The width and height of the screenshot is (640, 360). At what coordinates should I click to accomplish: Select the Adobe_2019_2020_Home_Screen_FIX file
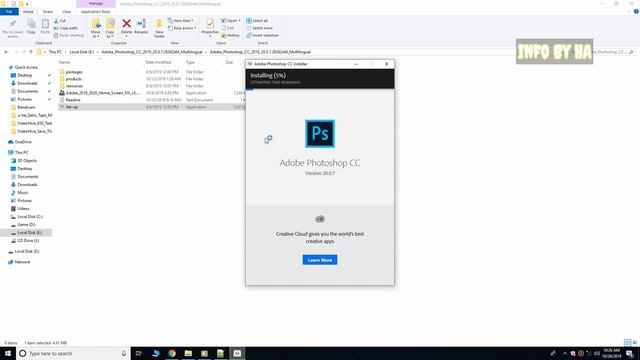pos(102,93)
